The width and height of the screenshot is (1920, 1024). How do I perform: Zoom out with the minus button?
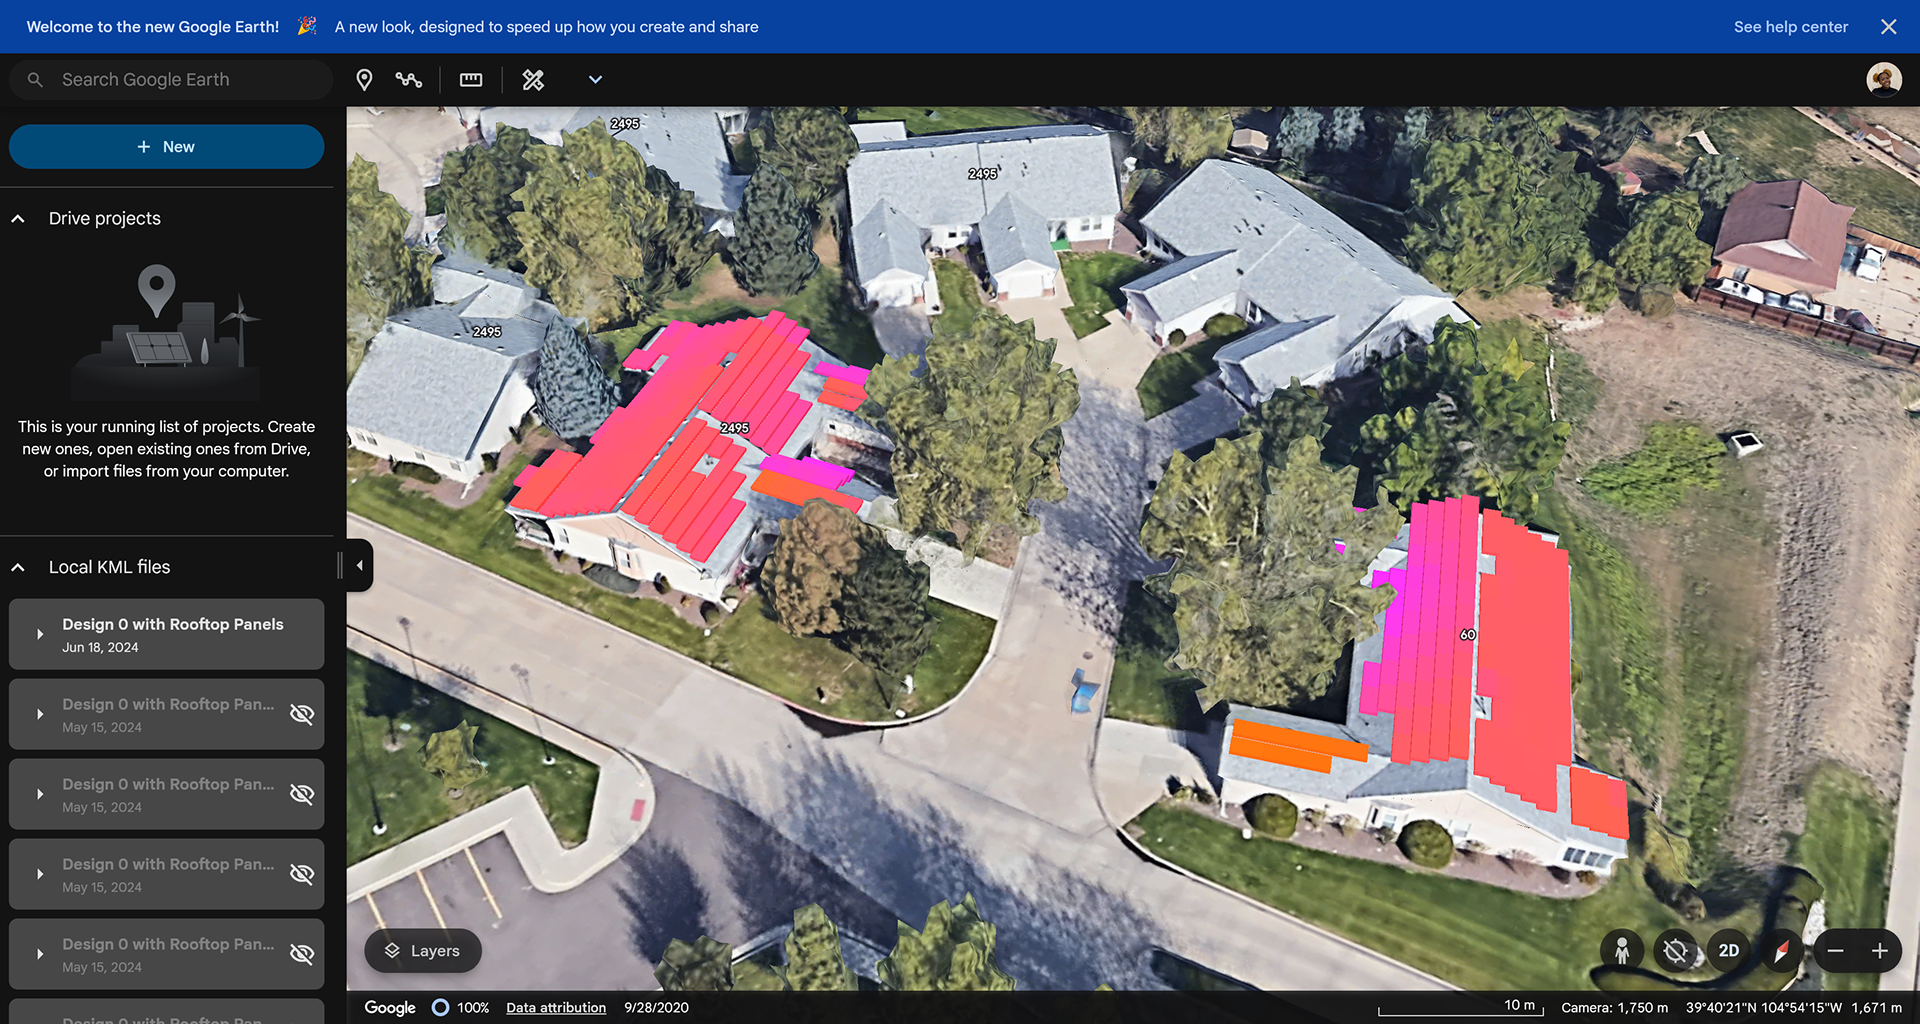point(1836,951)
